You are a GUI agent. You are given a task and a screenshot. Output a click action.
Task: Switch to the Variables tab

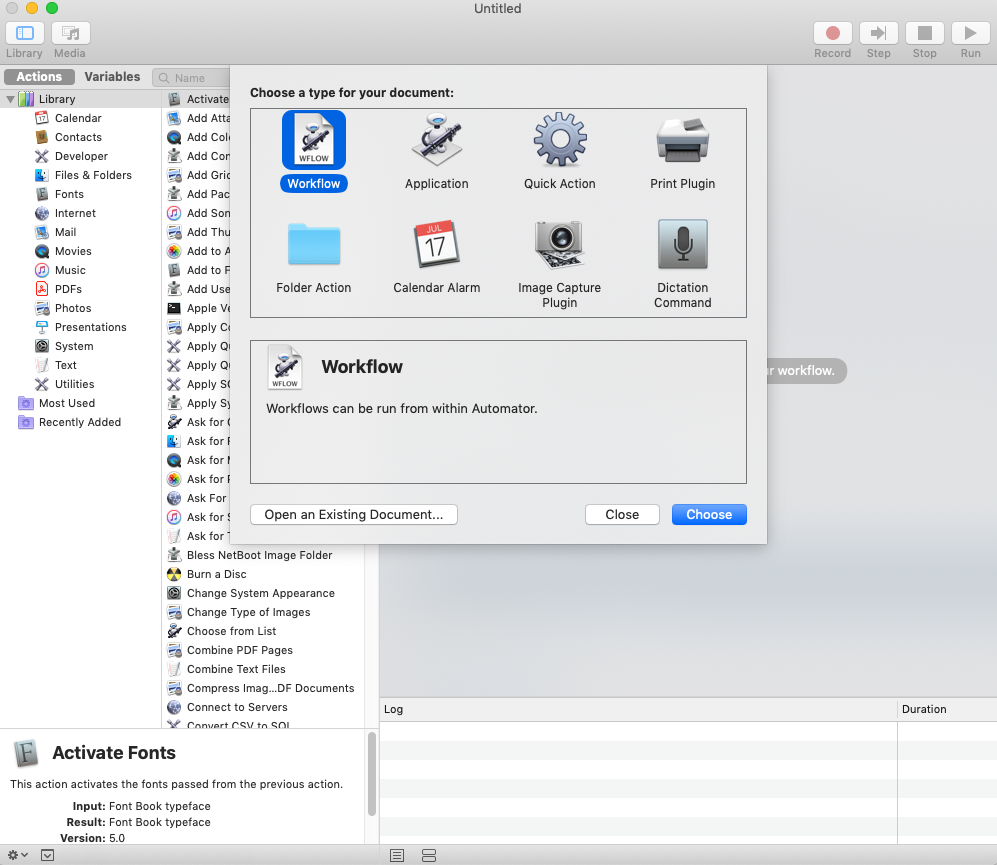click(112, 77)
